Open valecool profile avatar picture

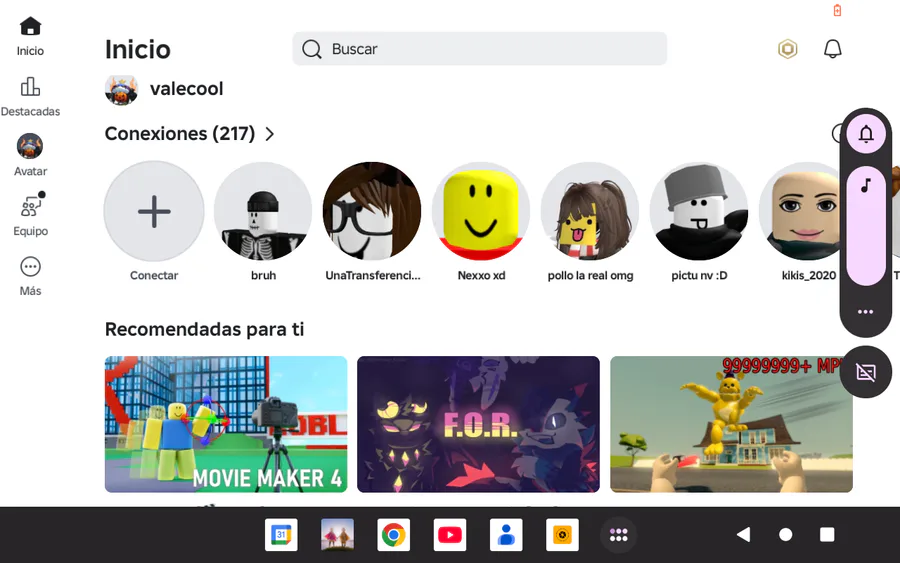pos(121,89)
